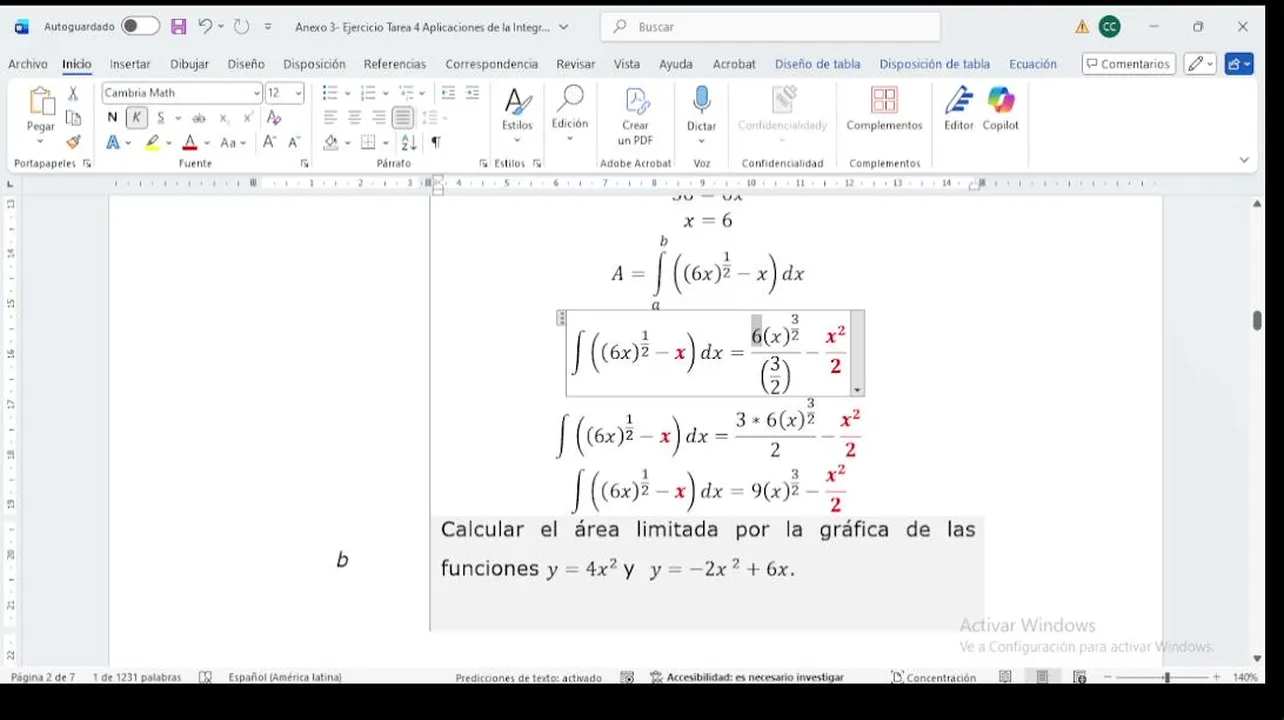Image resolution: width=1284 pixels, height=720 pixels.
Task: Click the Pegar clipboard icon
Action: click(41, 102)
